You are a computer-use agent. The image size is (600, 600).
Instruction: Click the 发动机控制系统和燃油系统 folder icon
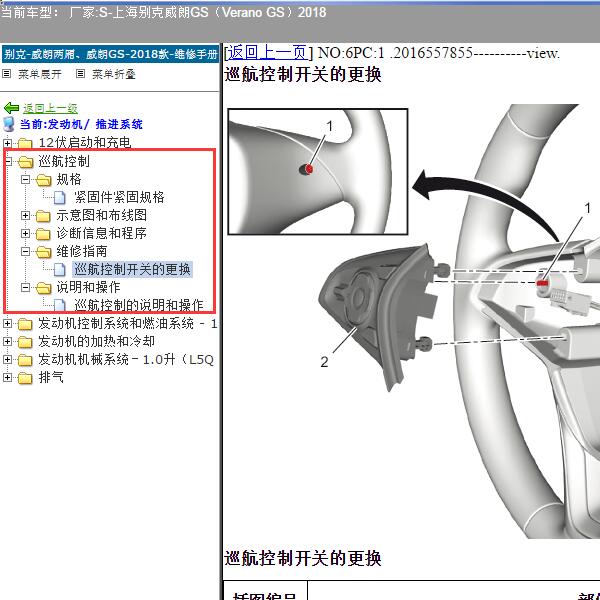point(25,324)
